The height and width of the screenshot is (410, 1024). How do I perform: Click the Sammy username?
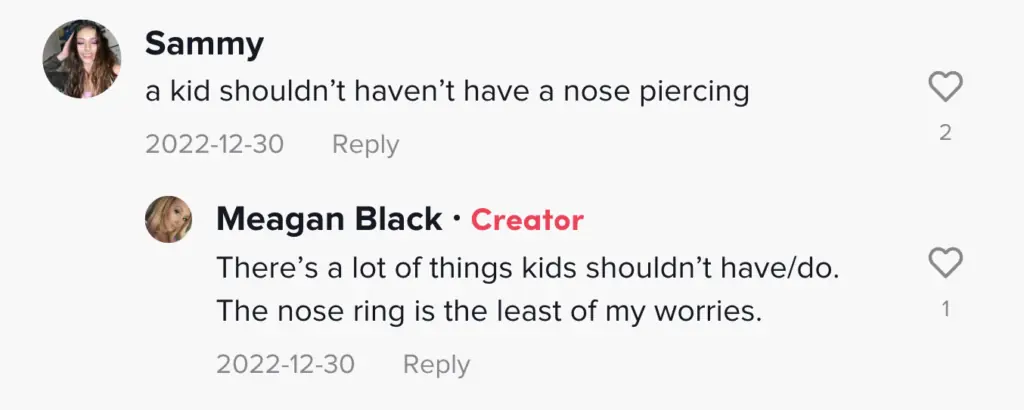(x=204, y=44)
